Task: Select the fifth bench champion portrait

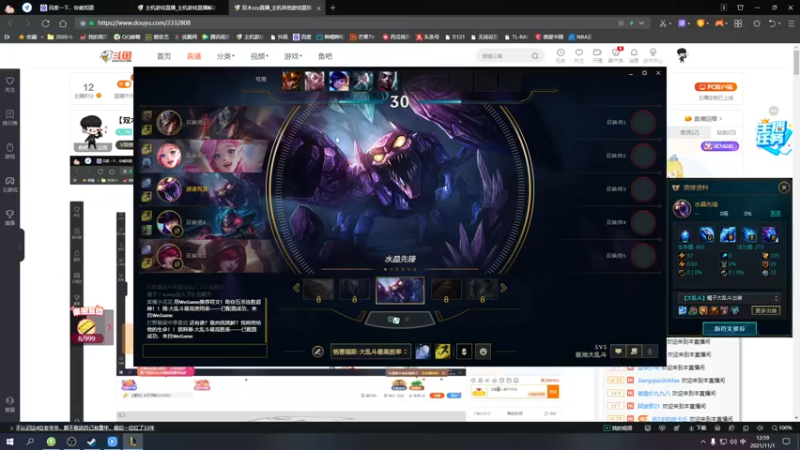Action: 387,81
